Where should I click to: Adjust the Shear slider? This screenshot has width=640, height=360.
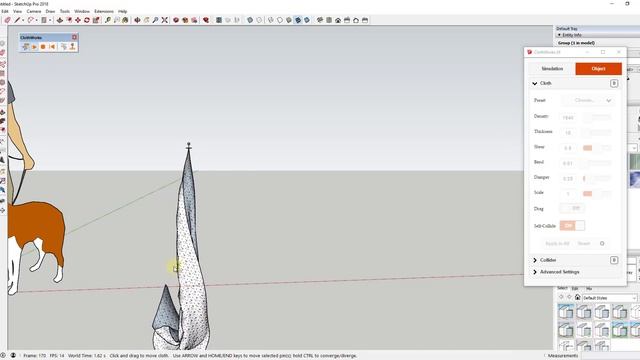[x=597, y=148]
